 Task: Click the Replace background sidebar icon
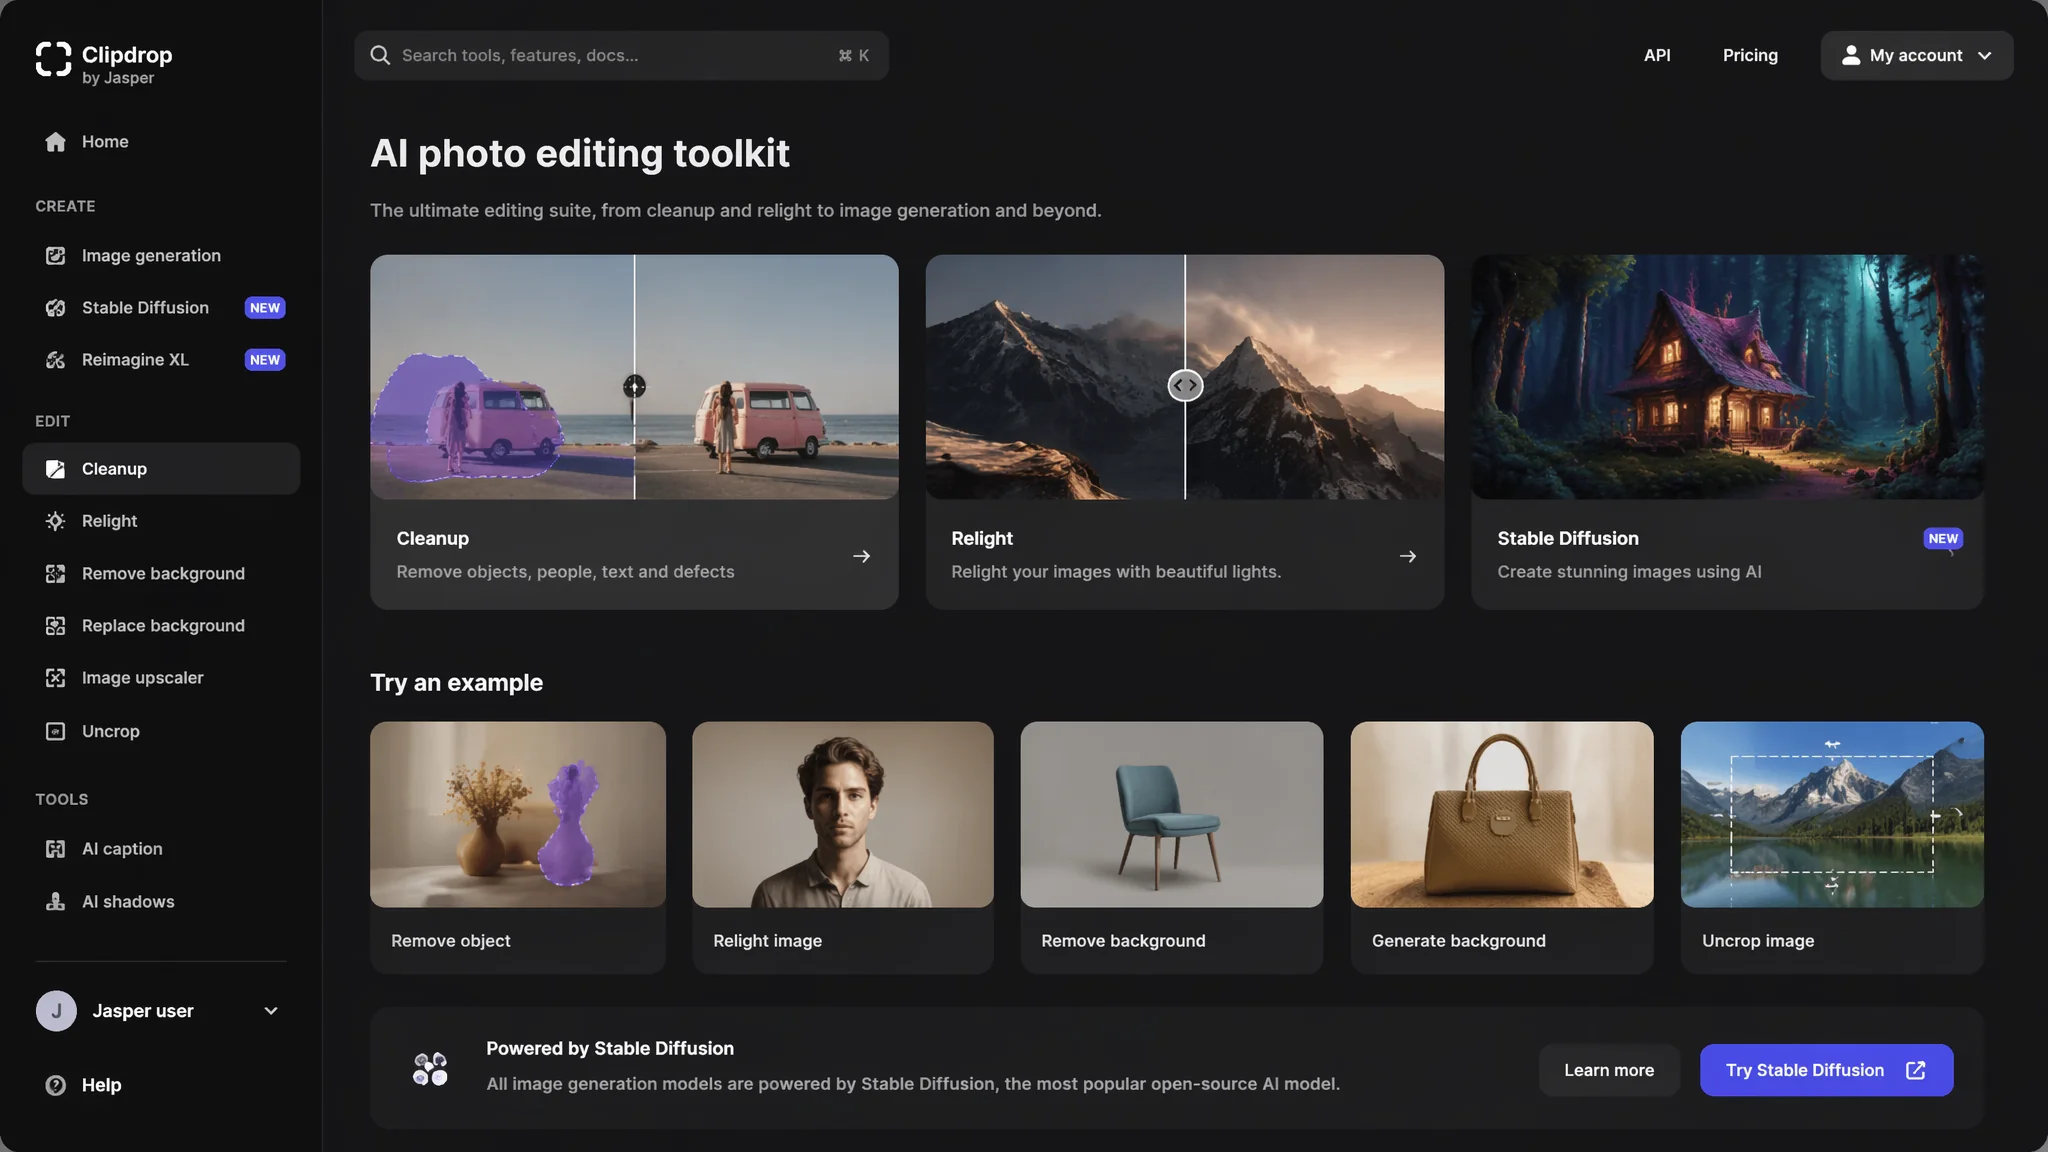56,626
